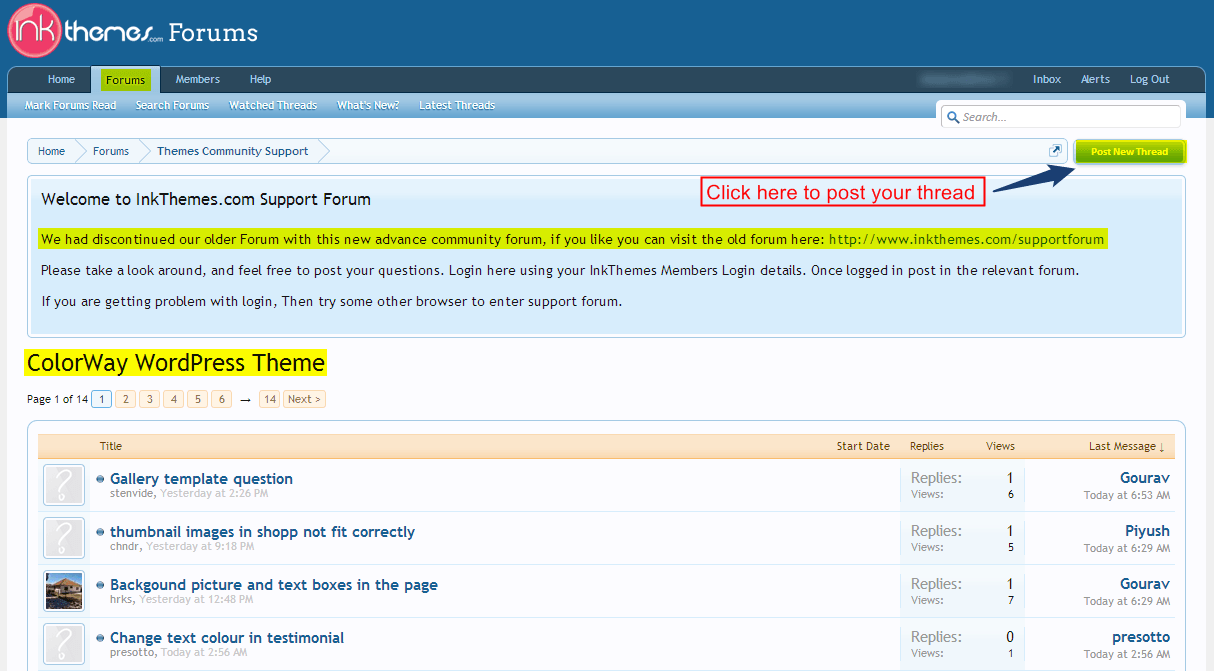Open the Home tab in navigation
This screenshot has height=671, width=1214.
tap(61, 79)
